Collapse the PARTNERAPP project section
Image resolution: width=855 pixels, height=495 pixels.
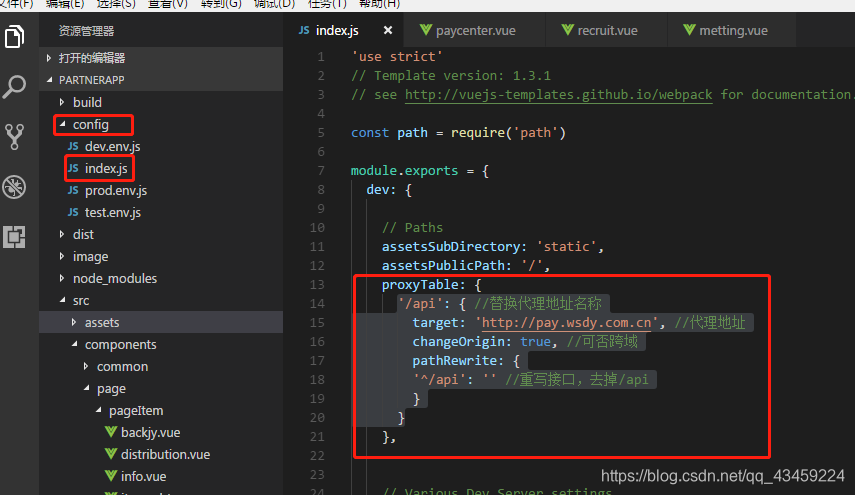pos(161,80)
